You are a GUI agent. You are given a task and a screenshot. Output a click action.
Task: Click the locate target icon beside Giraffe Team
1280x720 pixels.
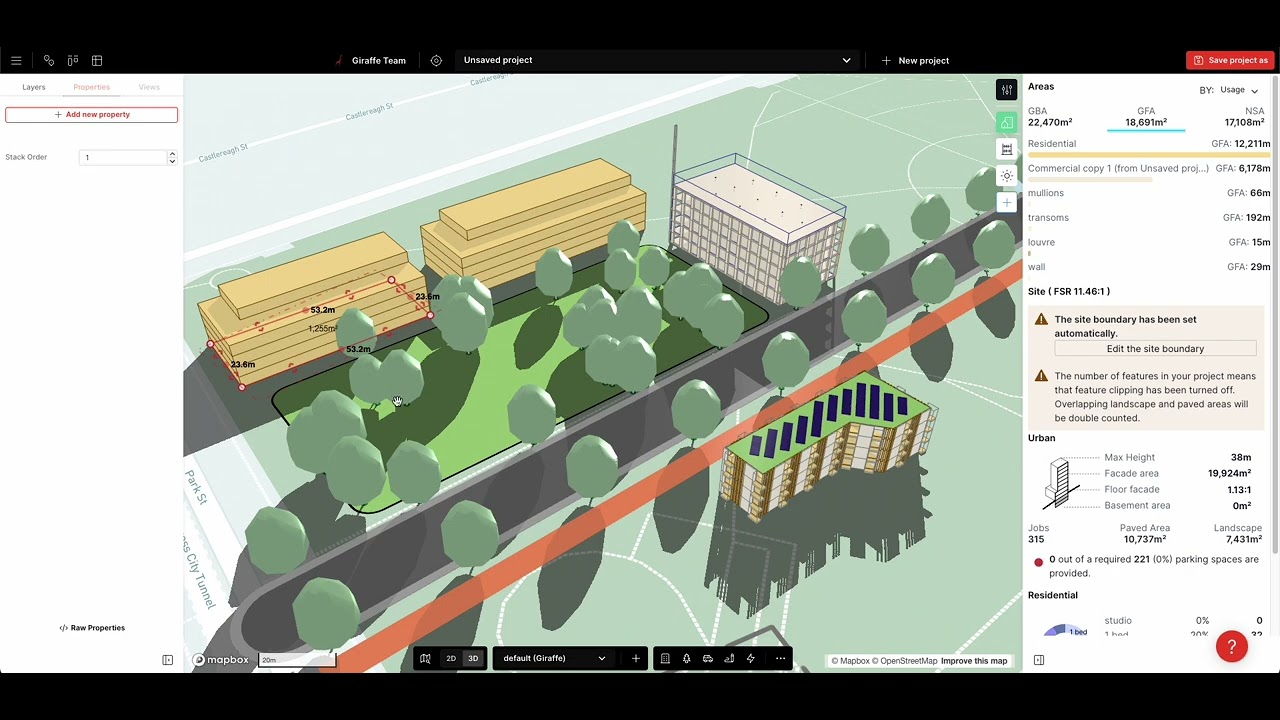436,60
